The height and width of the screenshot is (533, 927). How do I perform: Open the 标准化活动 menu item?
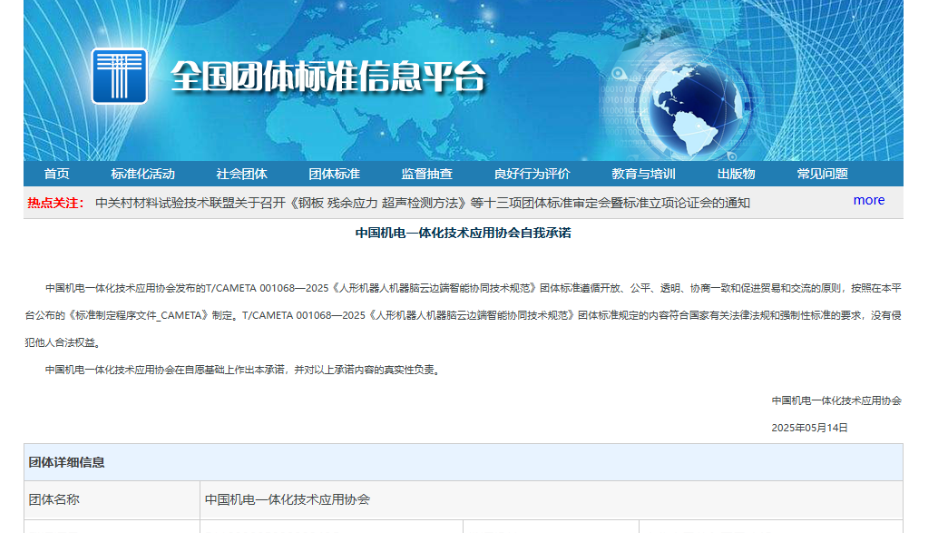143,174
